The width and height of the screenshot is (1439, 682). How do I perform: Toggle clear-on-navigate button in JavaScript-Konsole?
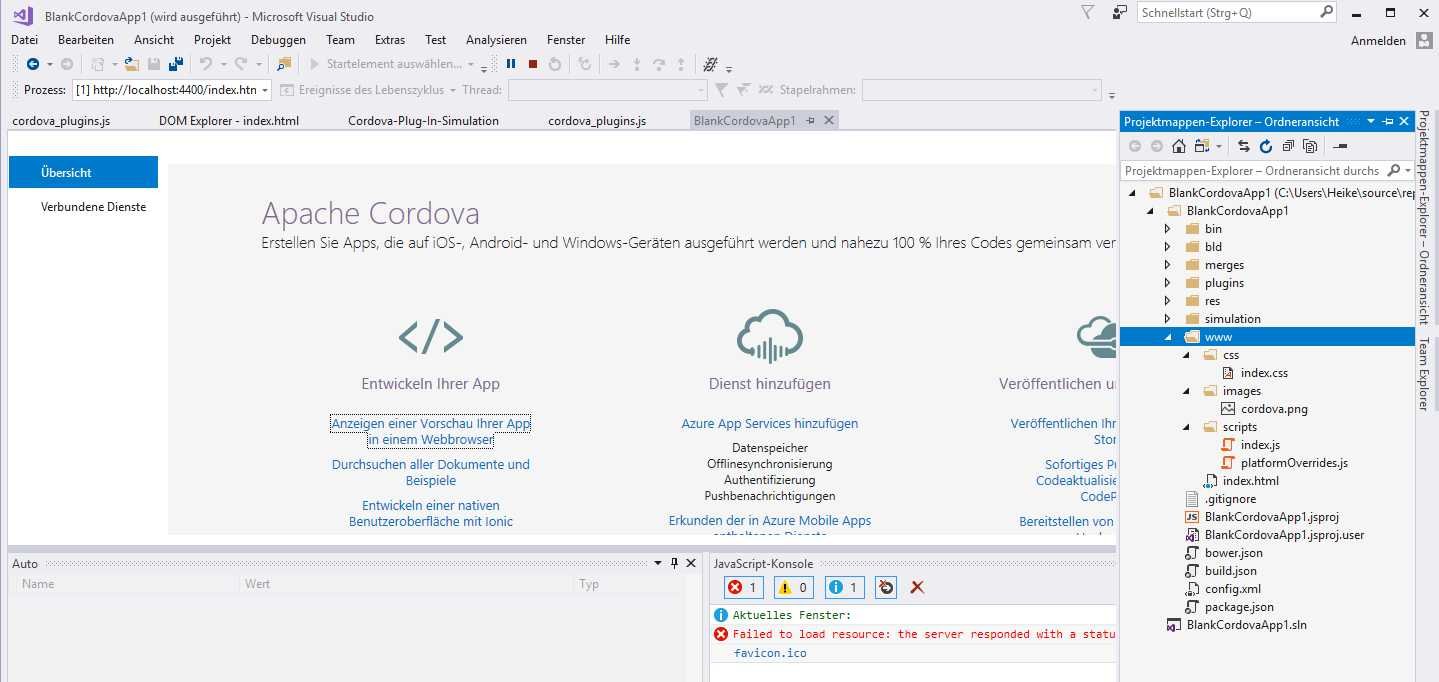click(x=886, y=588)
